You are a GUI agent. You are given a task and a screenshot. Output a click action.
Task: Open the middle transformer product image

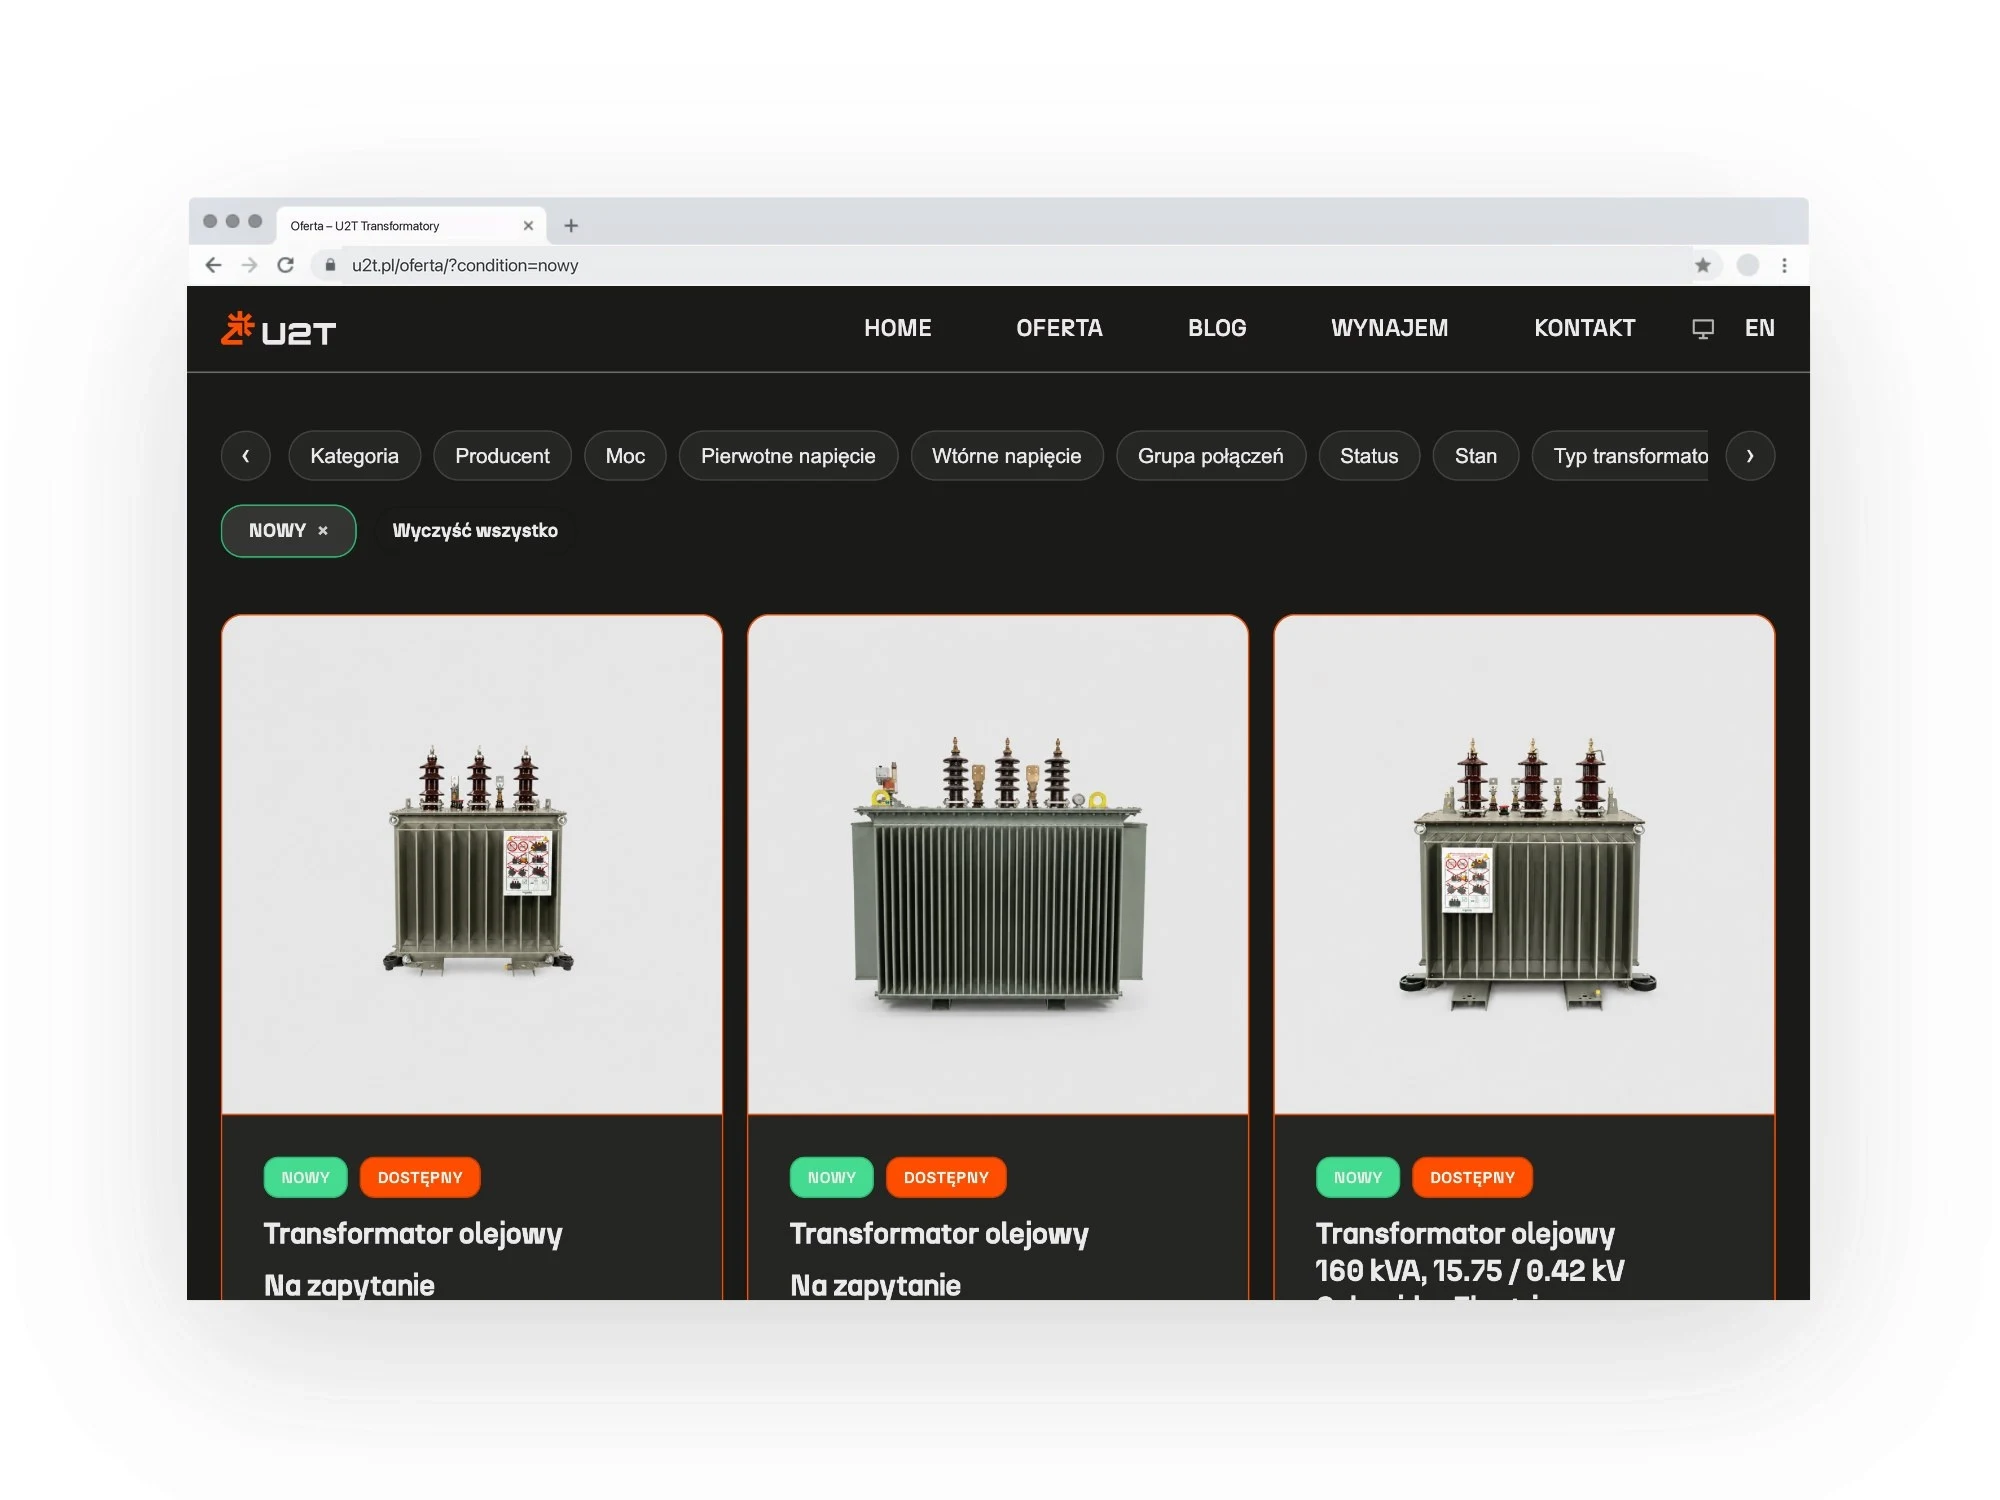(998, 864)
